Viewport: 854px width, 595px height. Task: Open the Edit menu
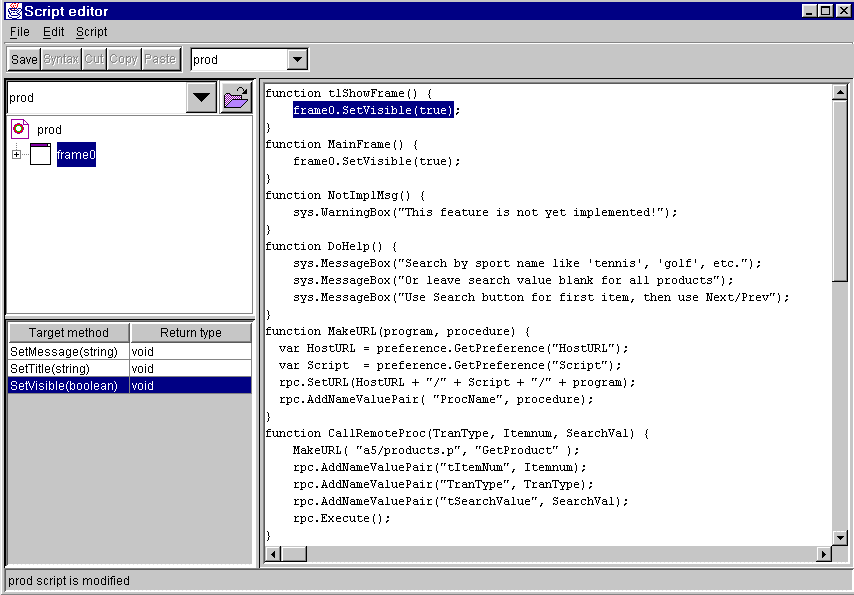pos(53,32)
